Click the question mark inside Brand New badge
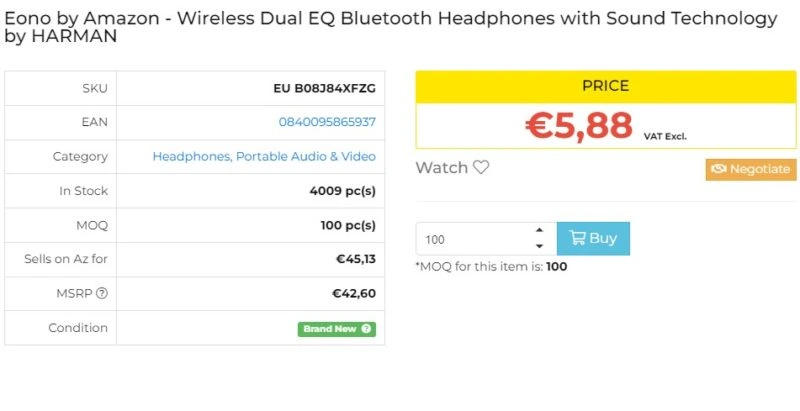This screenshot has width=800, height=411. 366,329
